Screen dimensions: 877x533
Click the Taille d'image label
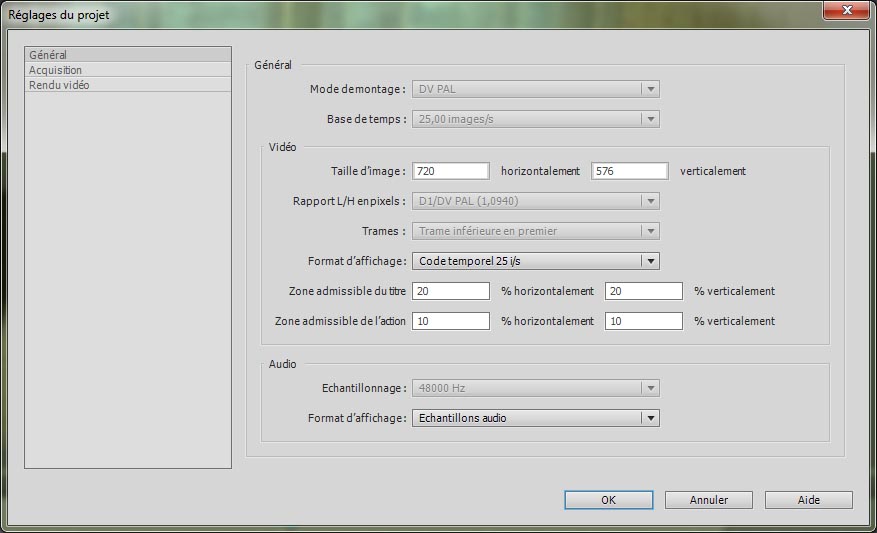368,171
